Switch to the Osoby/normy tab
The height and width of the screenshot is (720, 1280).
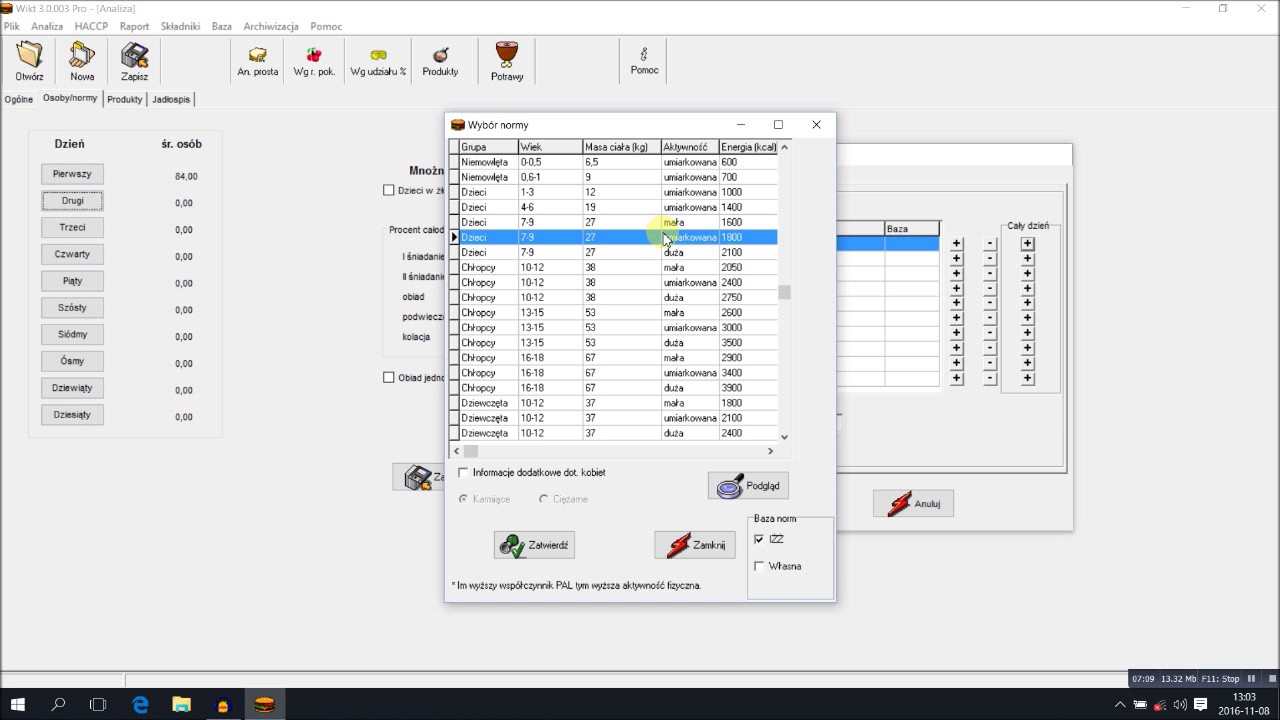click(70, 98)
